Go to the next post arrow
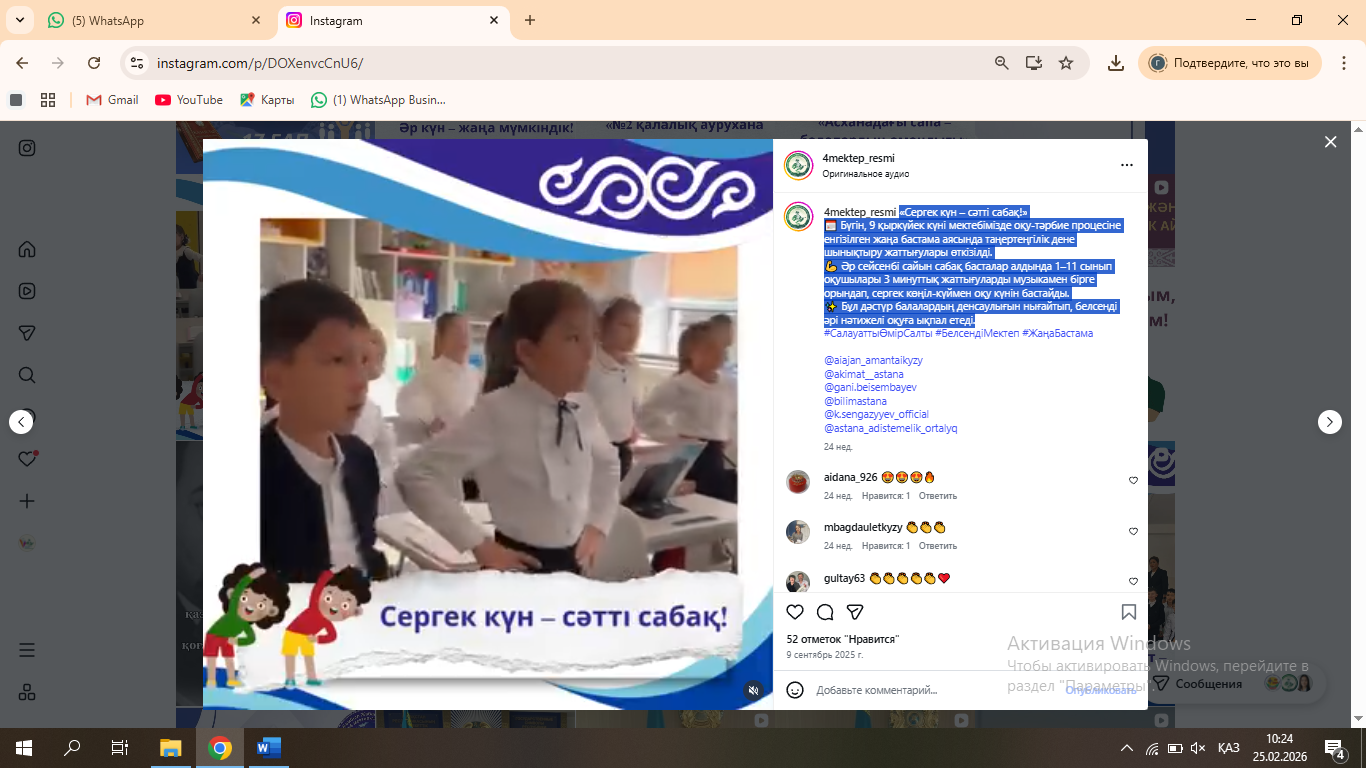Screen dimensions: 1366x768 coord(1329,422)
